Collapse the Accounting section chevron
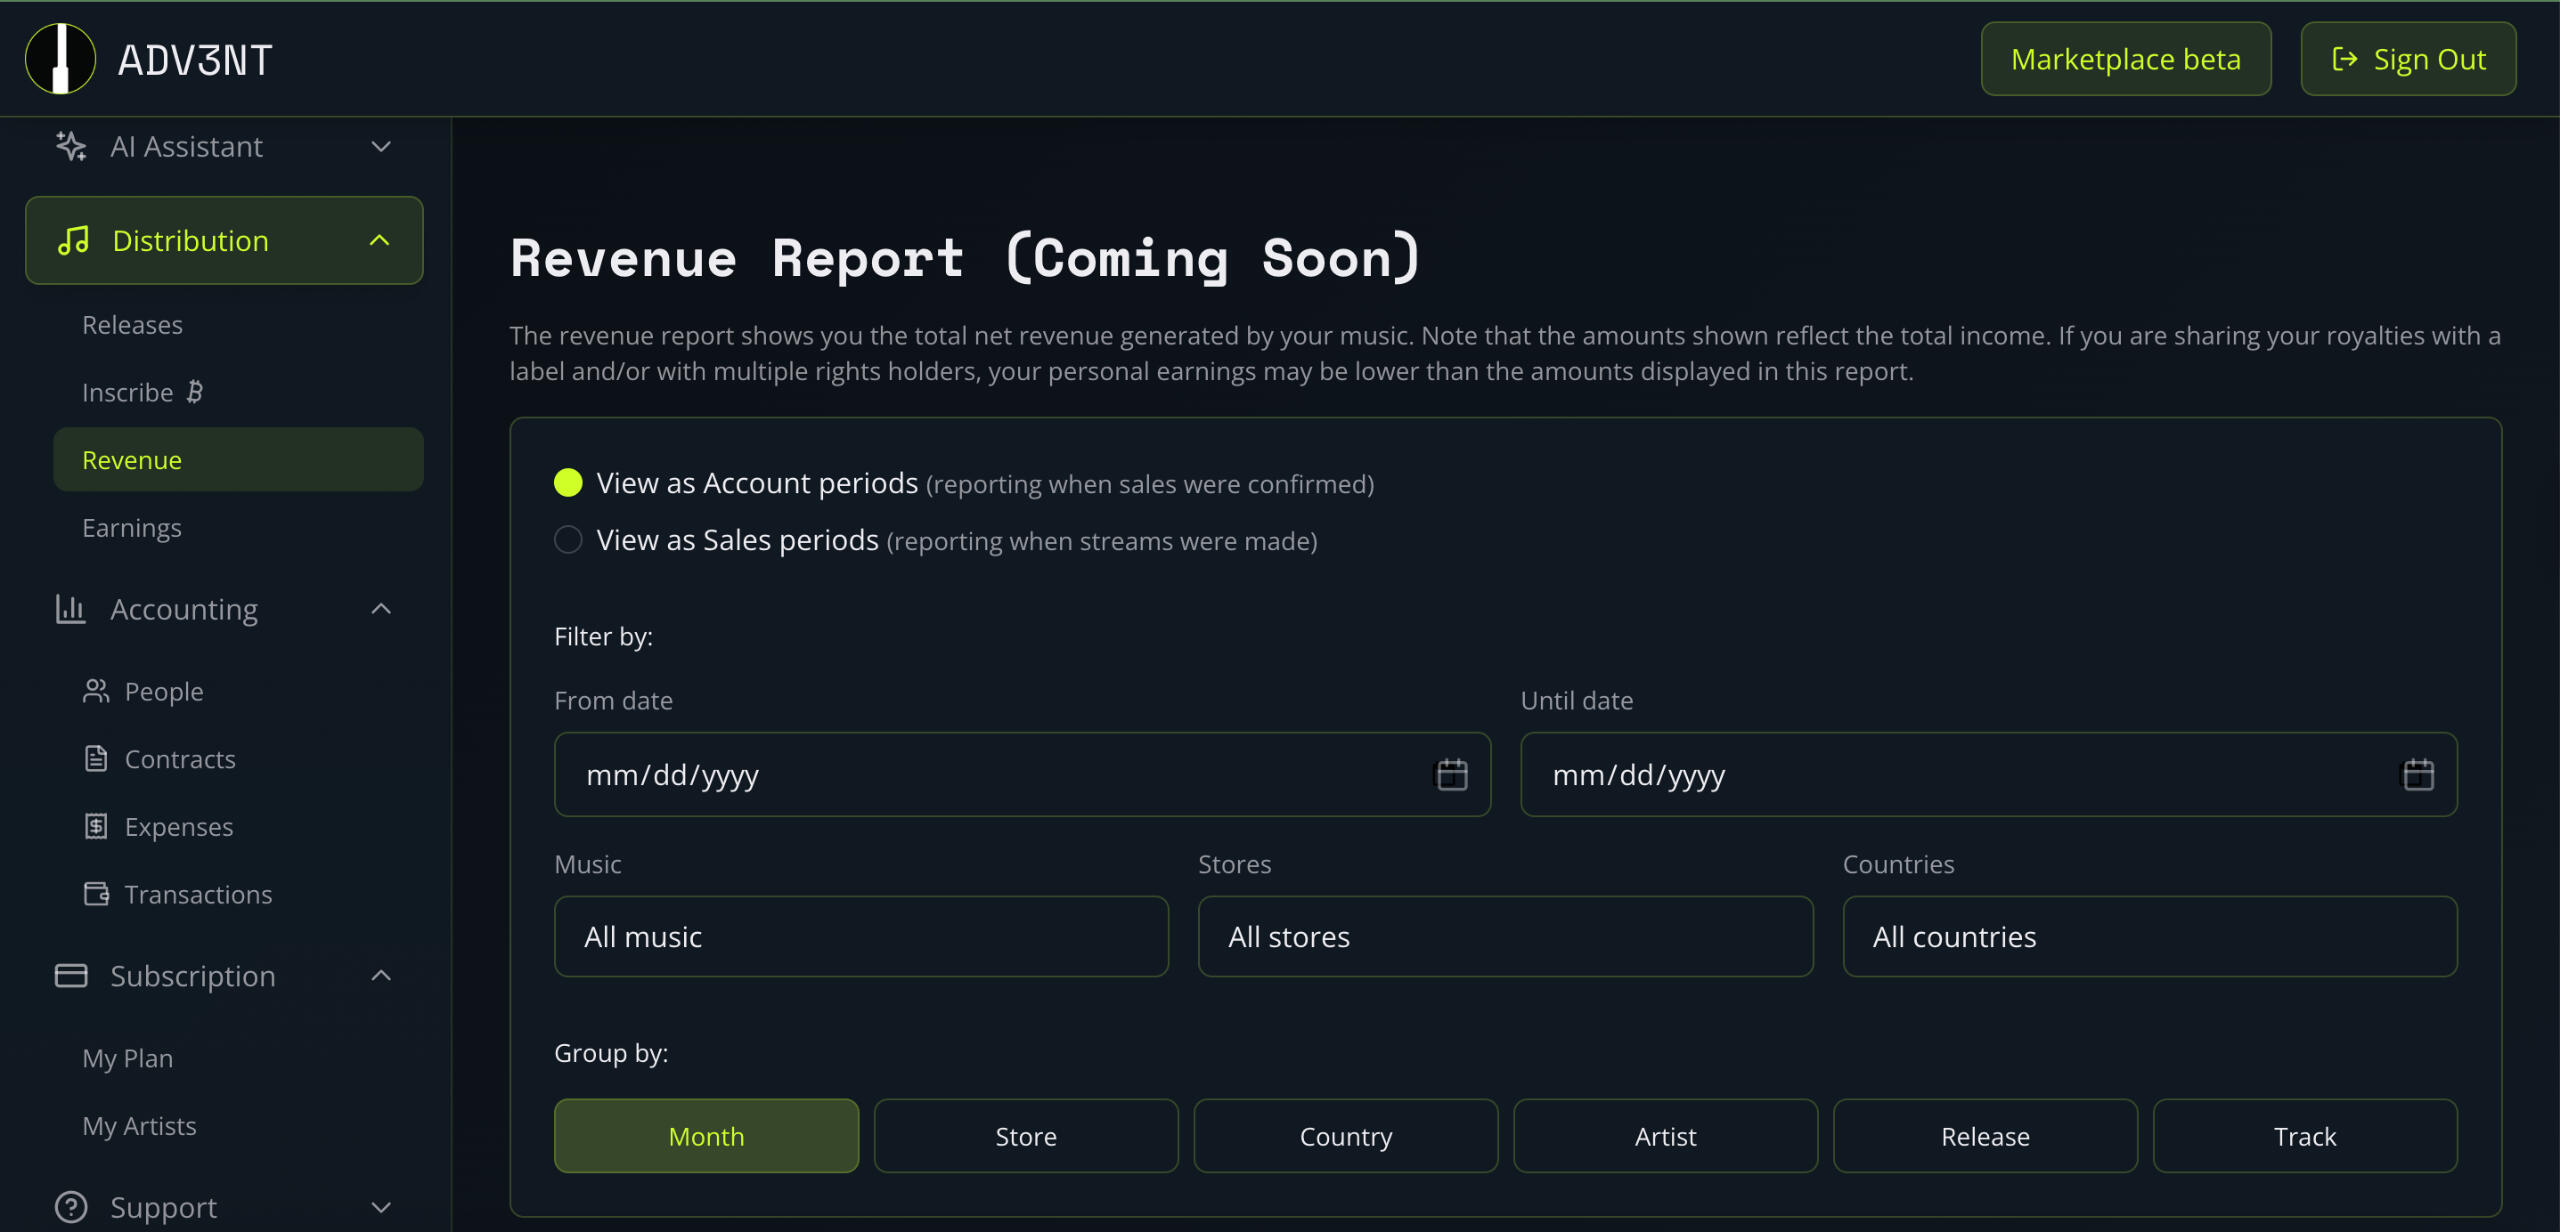 [381, 609]
